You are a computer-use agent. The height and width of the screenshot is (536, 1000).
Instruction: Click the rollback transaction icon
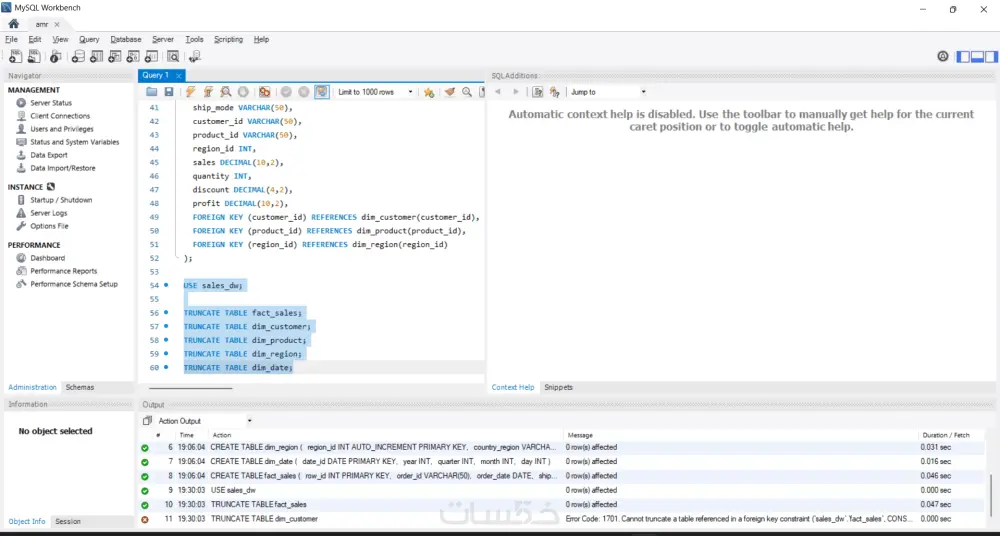[x=304, y=92]
